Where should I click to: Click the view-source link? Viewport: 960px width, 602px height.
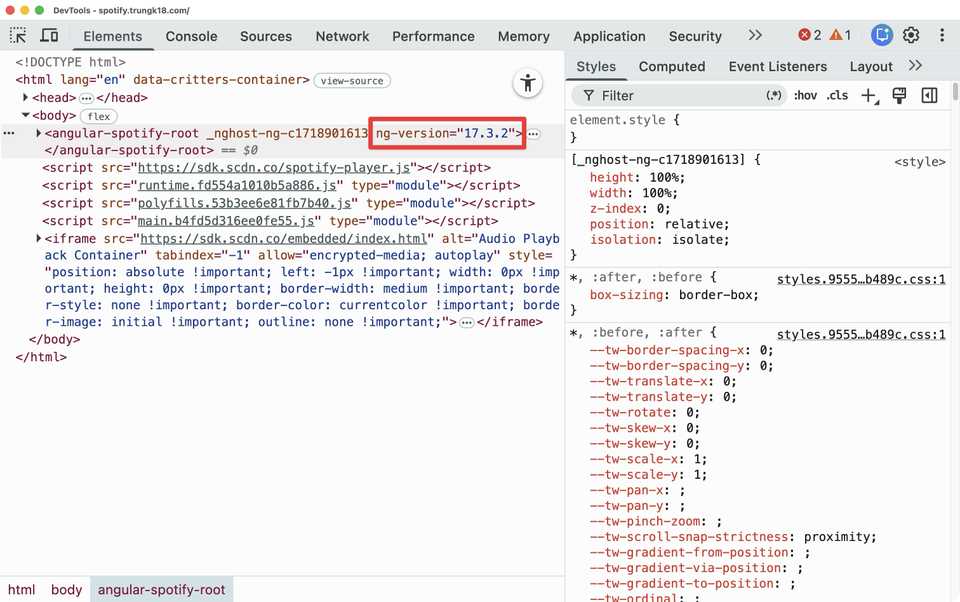click(x=351, y=80)
